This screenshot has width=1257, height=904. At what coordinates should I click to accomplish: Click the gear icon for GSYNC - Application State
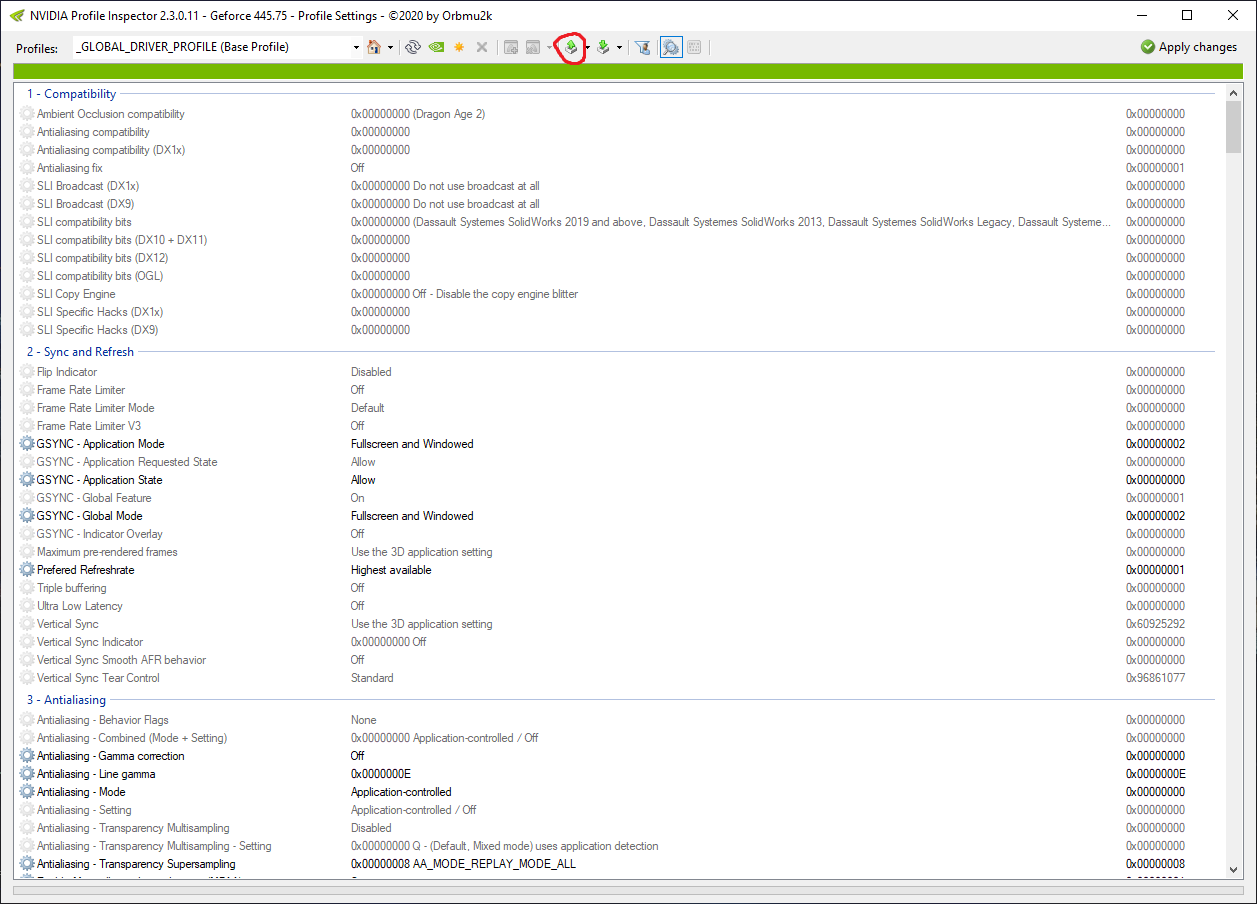tap(27, 480)
